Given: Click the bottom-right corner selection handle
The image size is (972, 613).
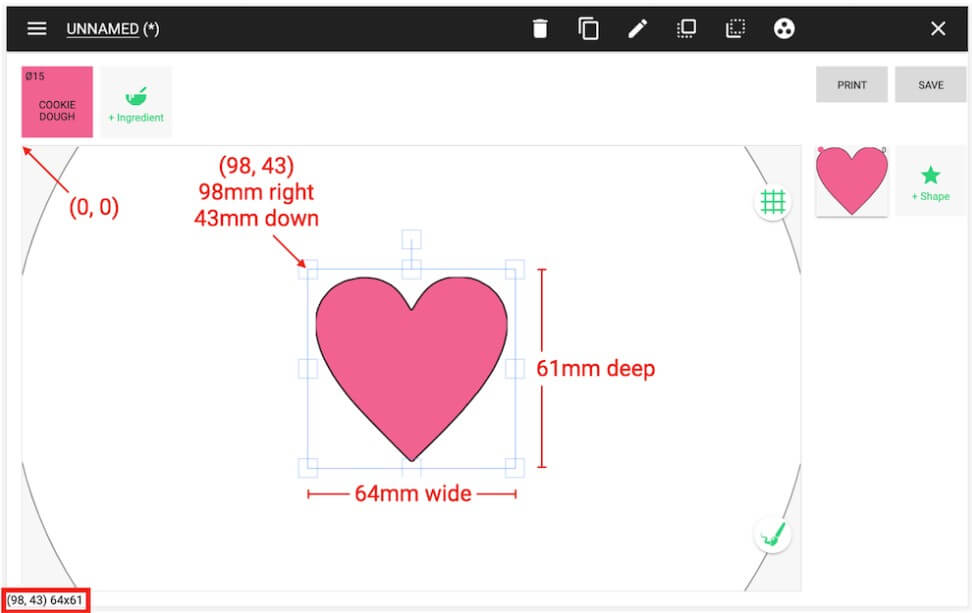Looking at the screenshot, I should coord(515,467).
